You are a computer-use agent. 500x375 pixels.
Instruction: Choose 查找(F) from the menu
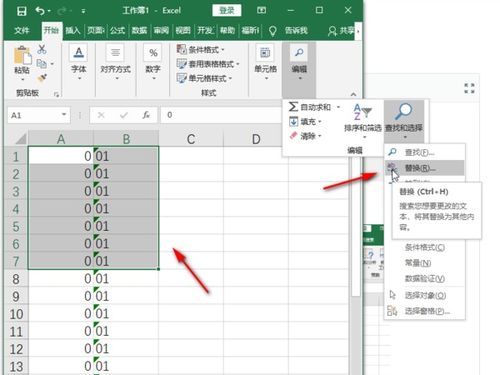point(424,152)
